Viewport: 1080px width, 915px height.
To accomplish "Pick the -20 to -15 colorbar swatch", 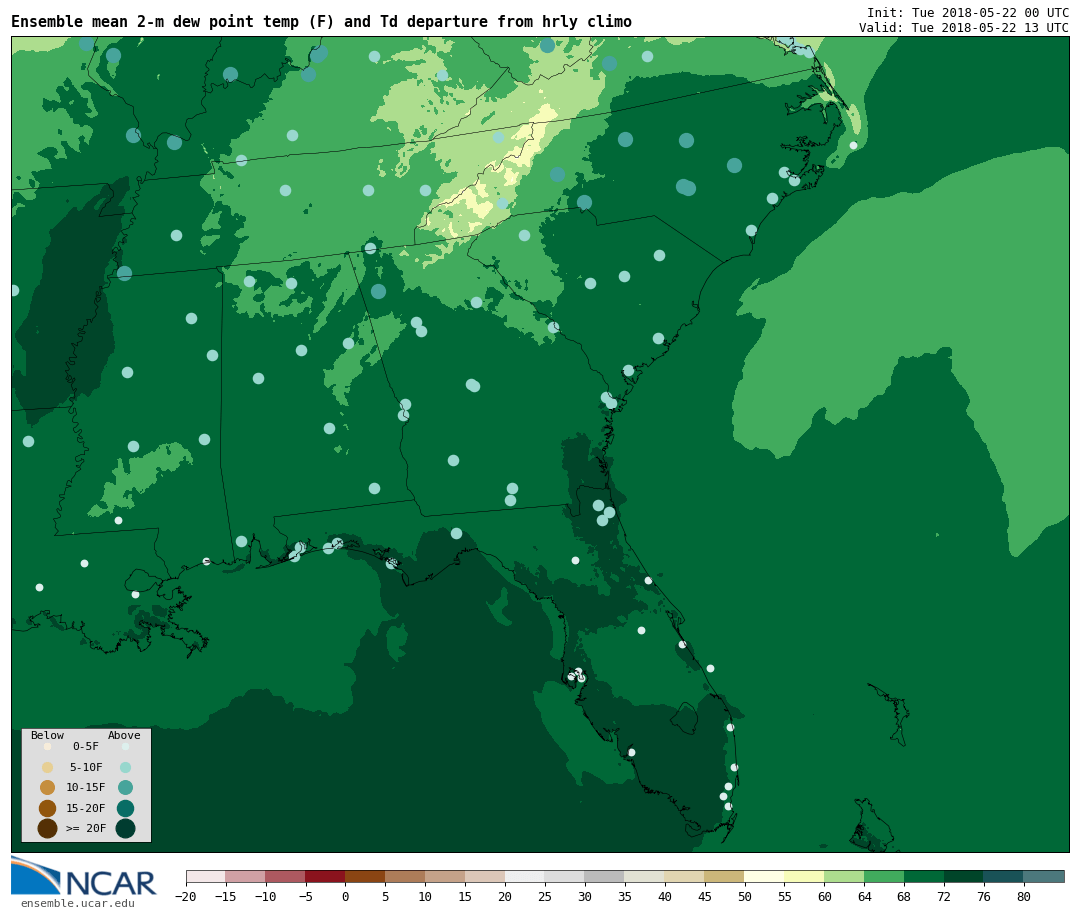I will pos(206,877).
